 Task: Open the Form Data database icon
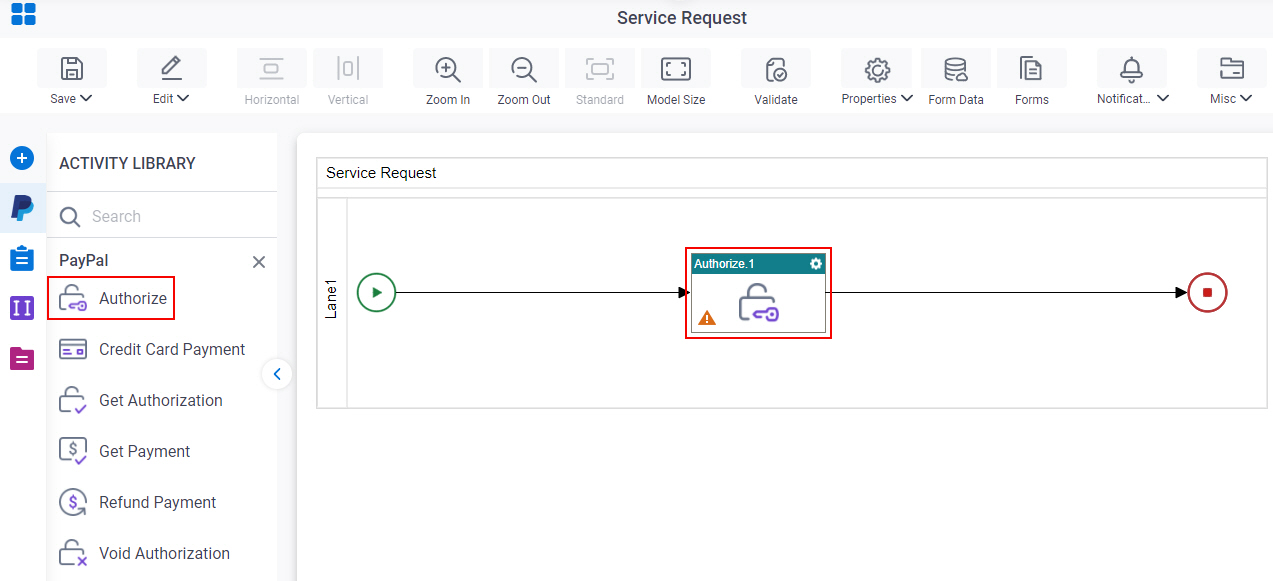(956, 68)
